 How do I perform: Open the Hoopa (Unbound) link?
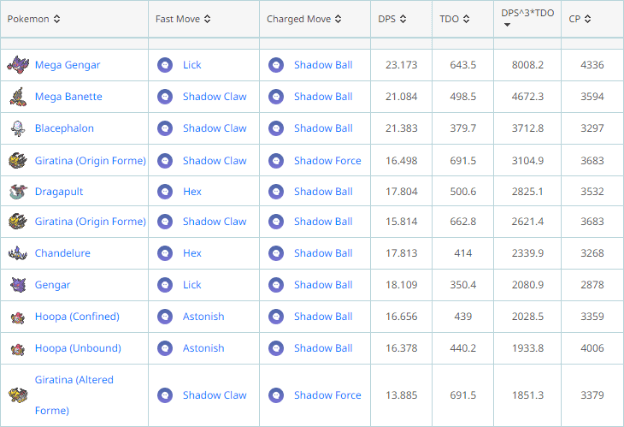tap(78, 348)
